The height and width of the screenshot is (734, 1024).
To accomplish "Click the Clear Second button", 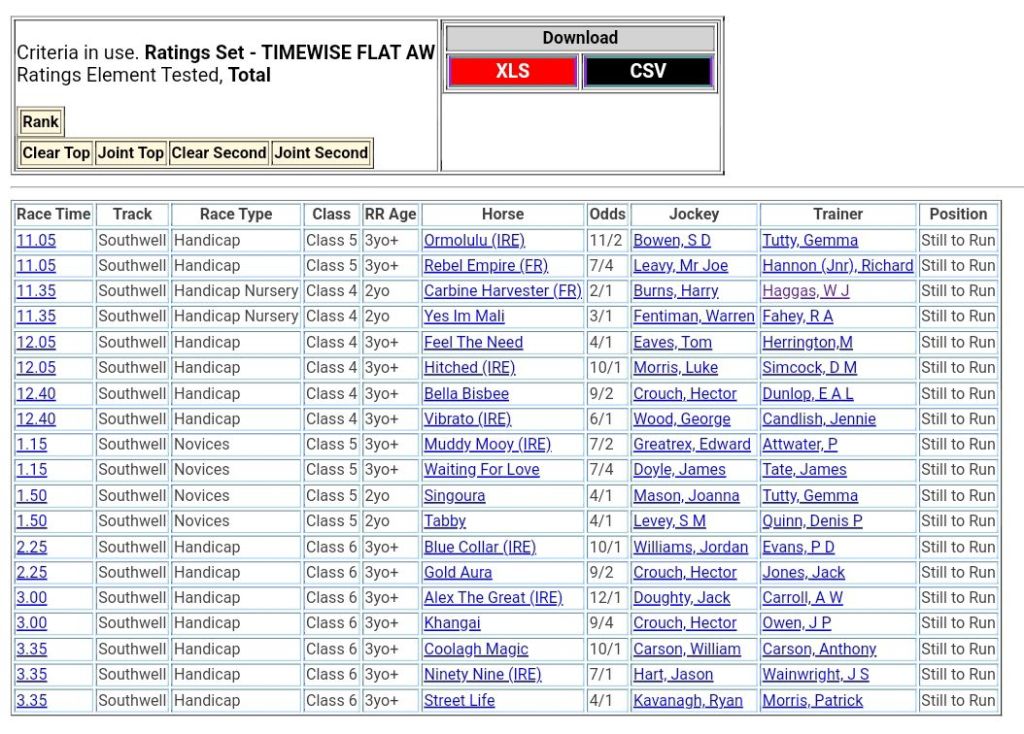I will [218, 153].
